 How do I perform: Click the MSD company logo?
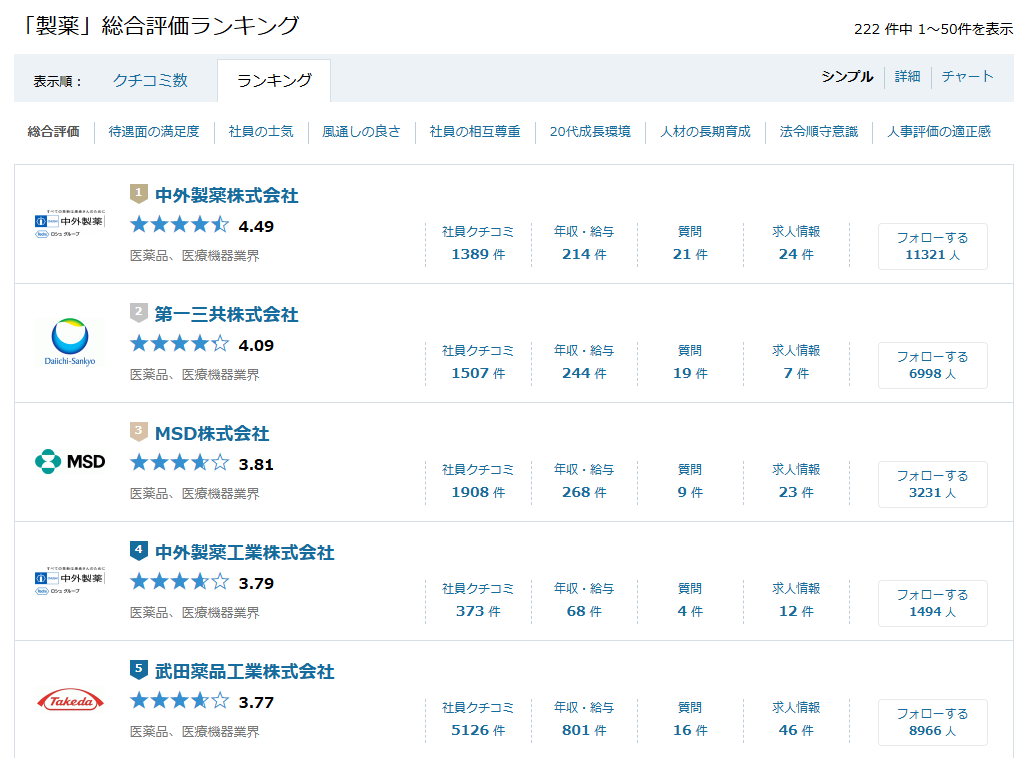click(70, 462)
